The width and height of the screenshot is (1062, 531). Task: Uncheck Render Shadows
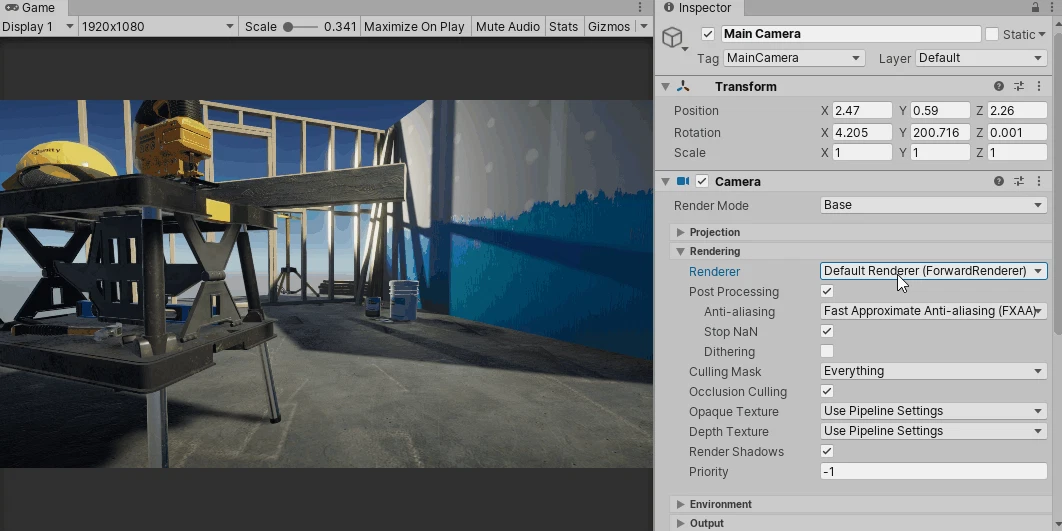coord(827,451)
